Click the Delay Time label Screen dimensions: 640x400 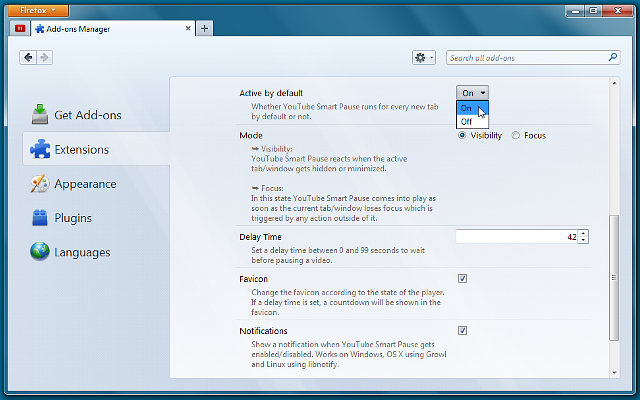click(260, 237)
